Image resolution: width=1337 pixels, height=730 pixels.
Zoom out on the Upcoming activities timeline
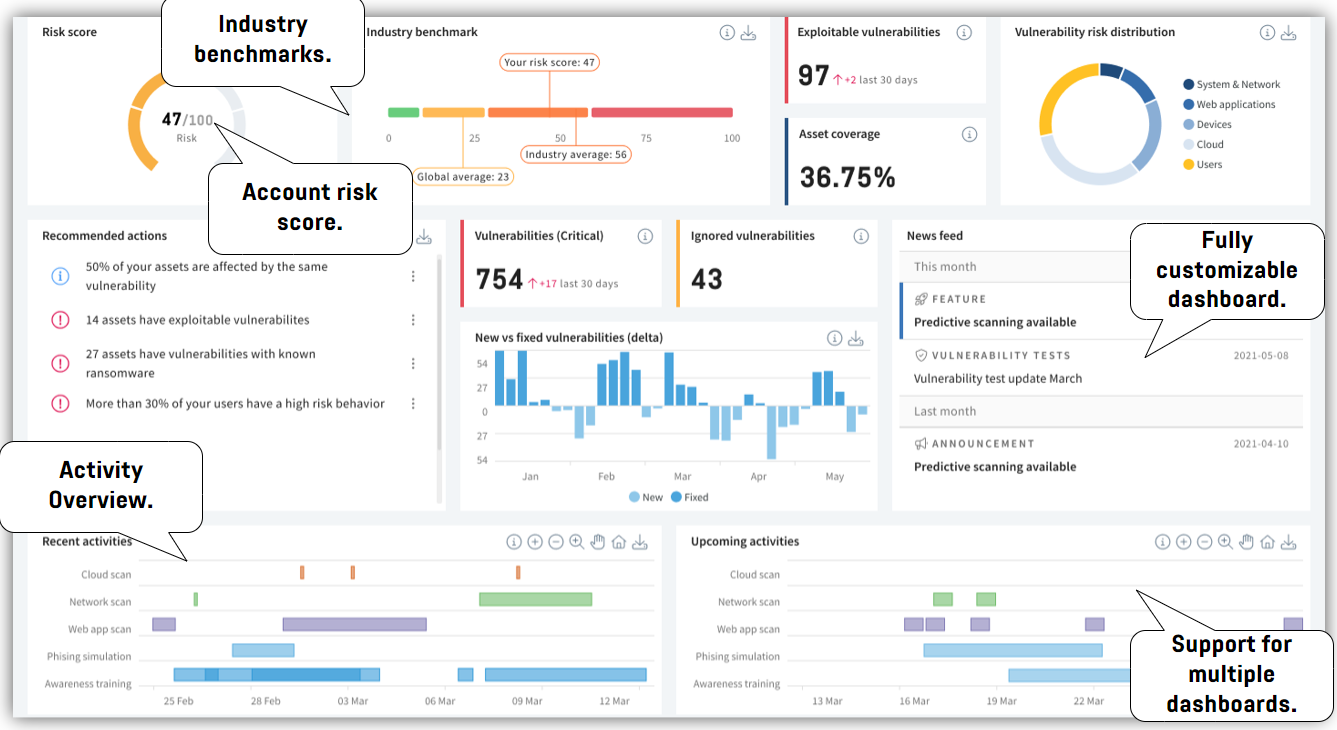click(1204, 541)
